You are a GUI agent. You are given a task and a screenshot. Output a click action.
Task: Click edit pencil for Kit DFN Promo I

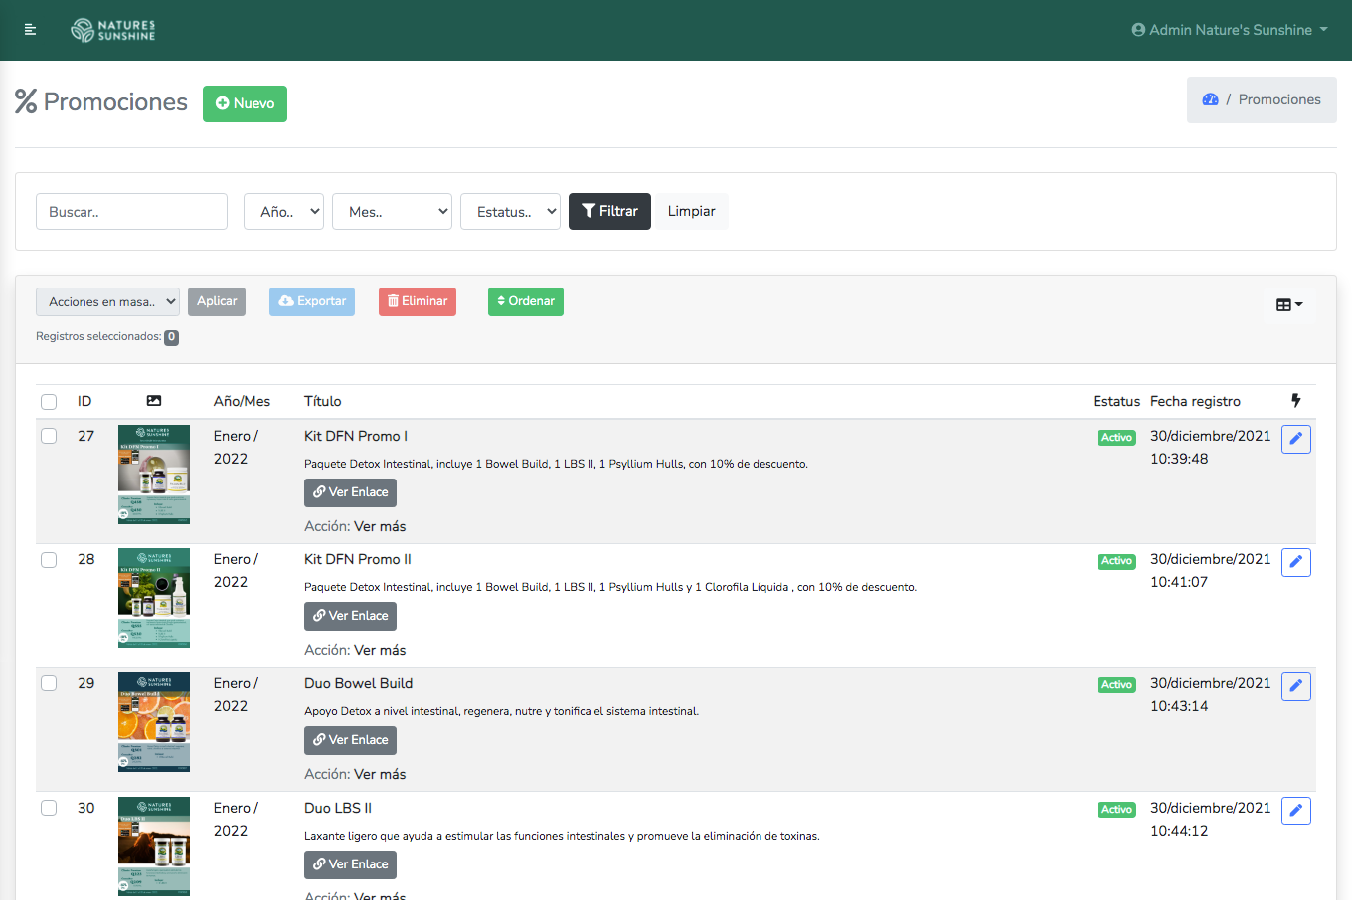pyautogui.click(x=1295, y=439)
